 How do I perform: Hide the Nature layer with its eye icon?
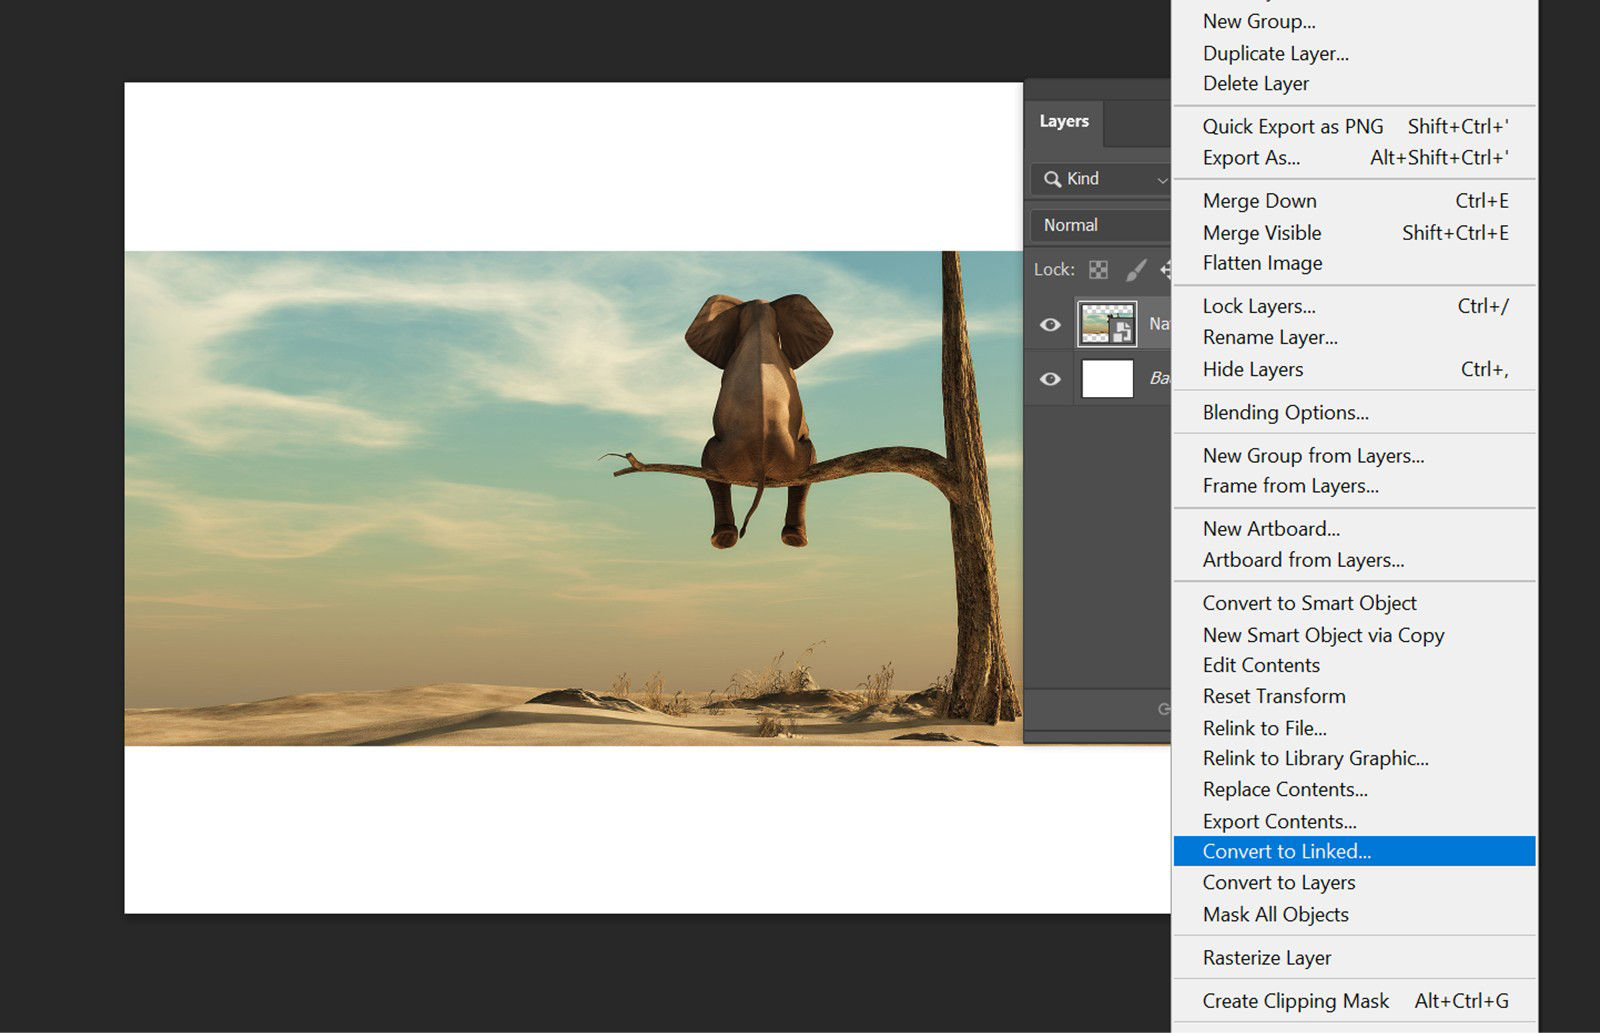(x=1050, y=324)
